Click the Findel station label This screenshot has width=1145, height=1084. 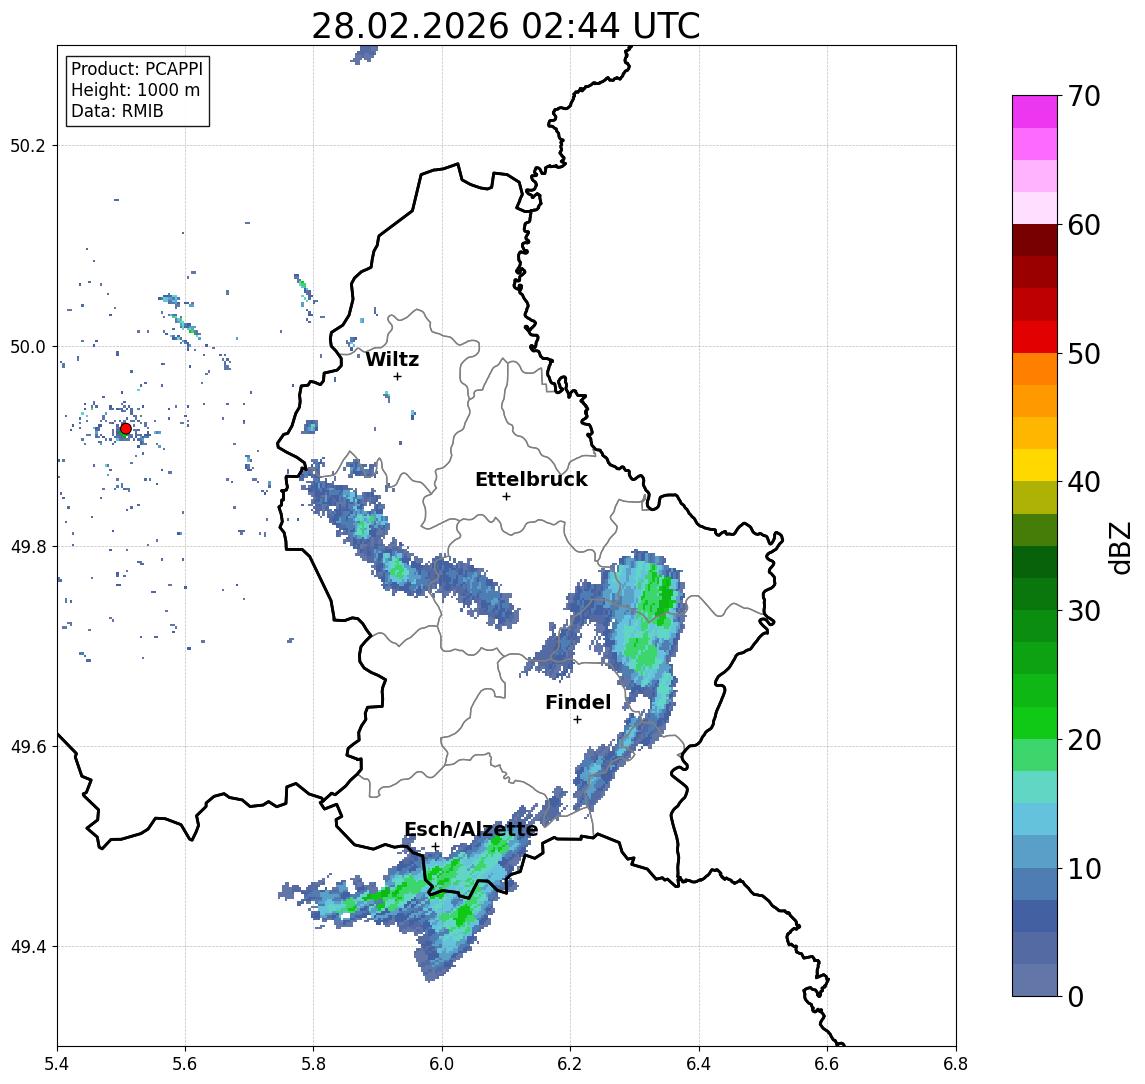point(578,702)
